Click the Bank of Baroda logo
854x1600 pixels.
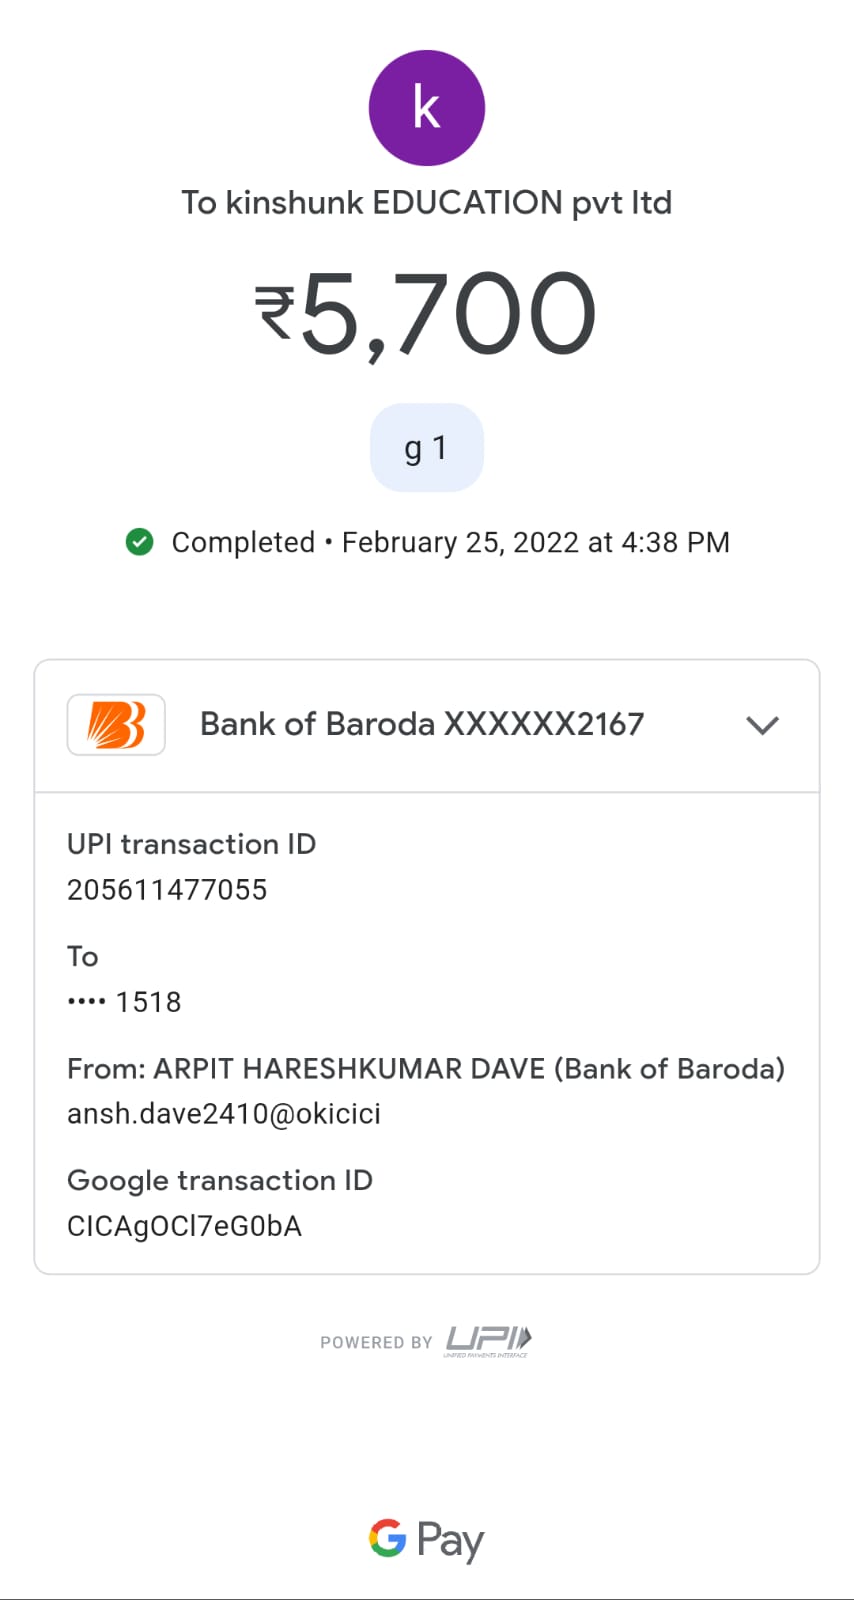(x=116, y=725)
